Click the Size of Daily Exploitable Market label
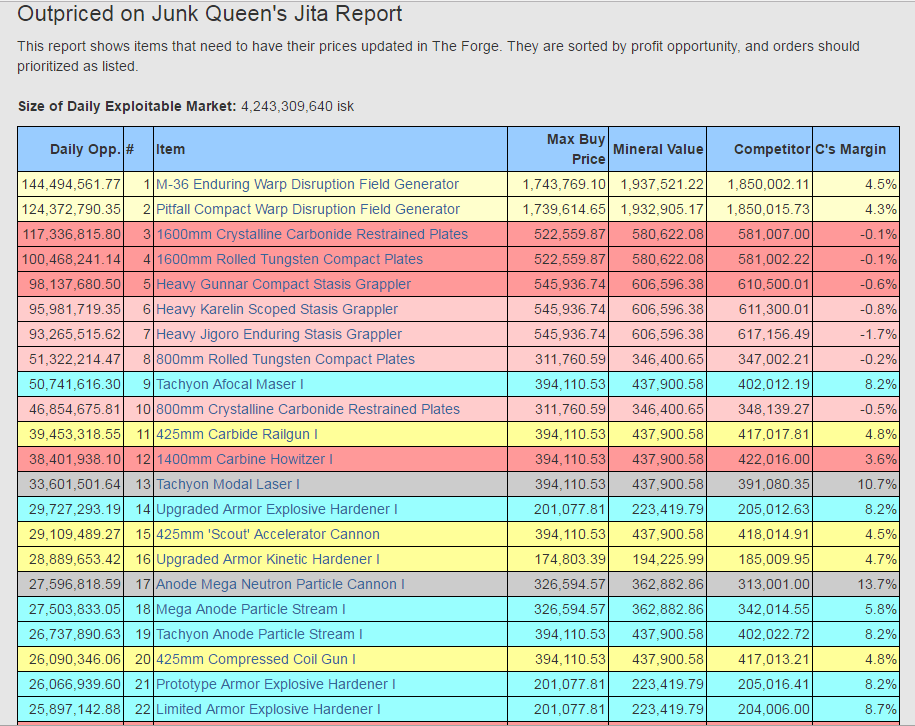Screen dimensions: 915x726 [127, 107]
